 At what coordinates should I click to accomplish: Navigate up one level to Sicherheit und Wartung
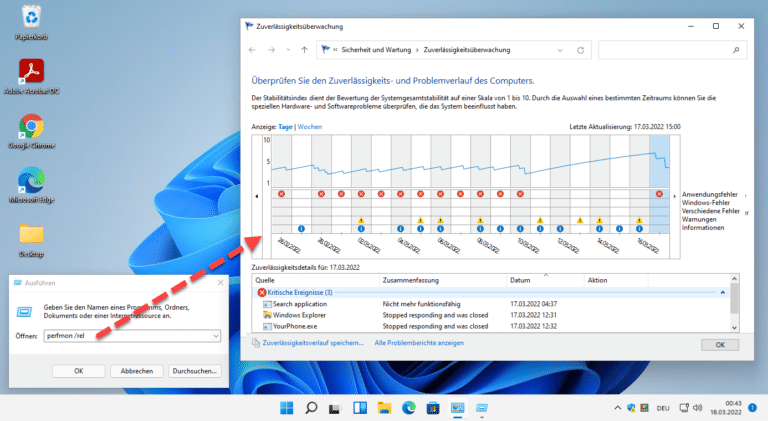point(304,50)
